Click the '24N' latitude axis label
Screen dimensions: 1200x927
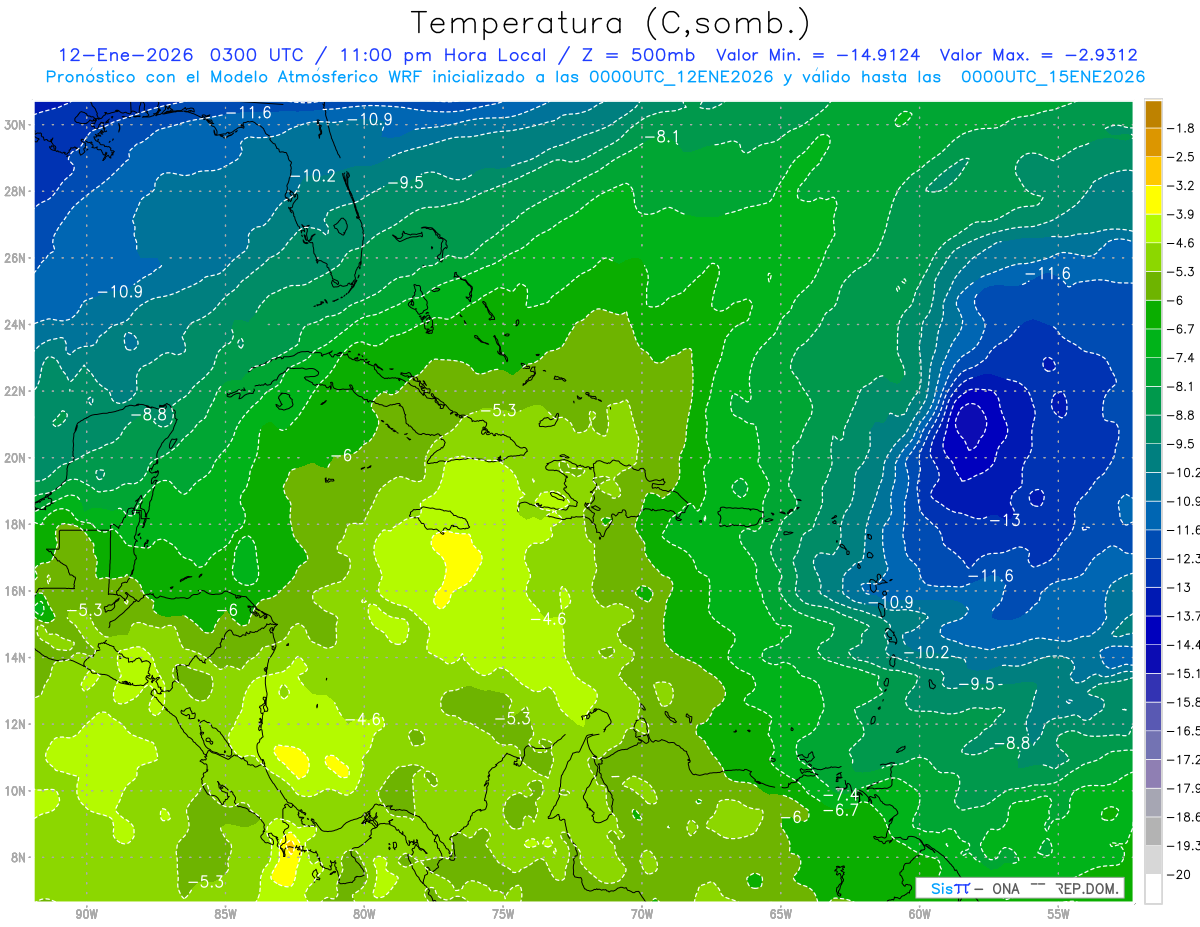(14, 324)
